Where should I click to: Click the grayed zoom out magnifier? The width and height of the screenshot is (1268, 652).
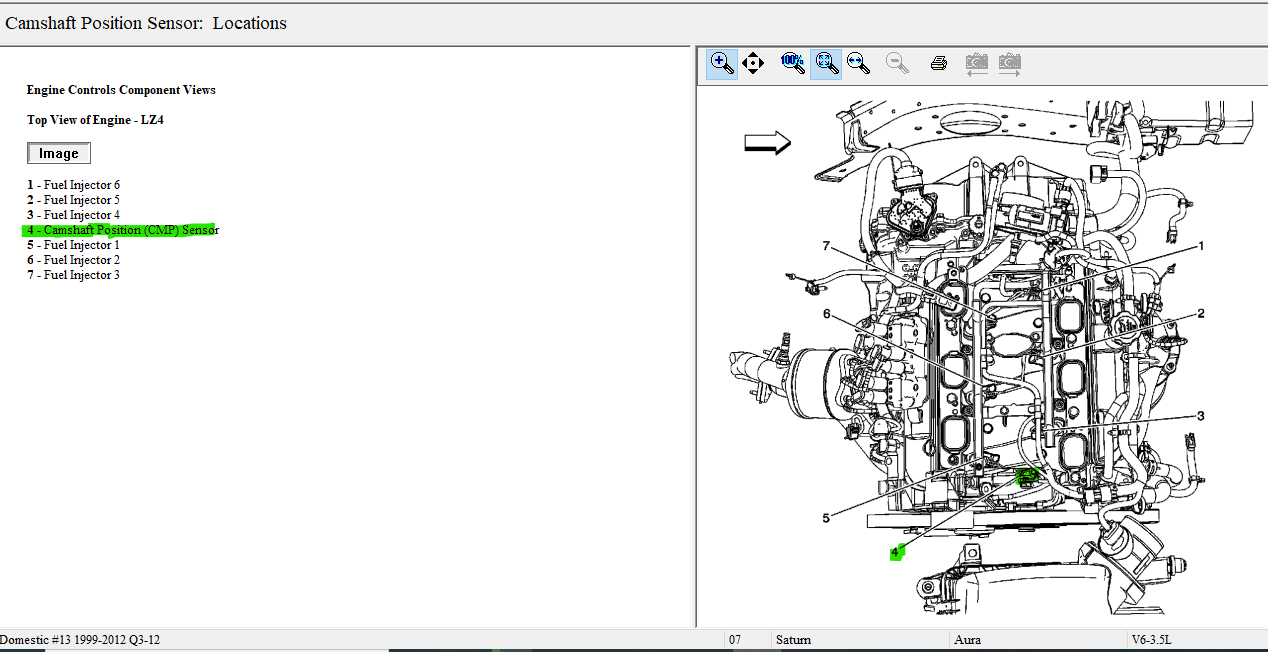tap(897, 64)
